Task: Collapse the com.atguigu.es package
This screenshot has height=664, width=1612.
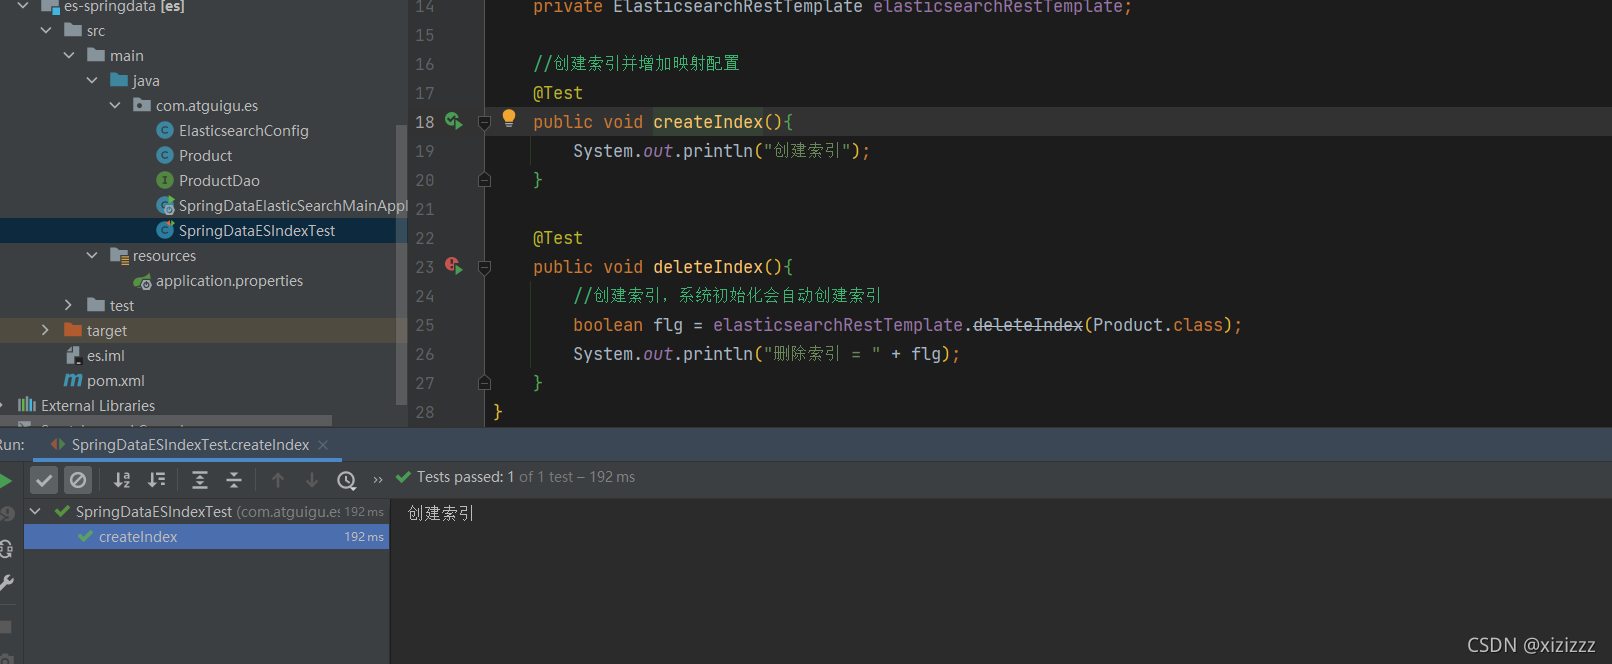Action: coord(115,105)
